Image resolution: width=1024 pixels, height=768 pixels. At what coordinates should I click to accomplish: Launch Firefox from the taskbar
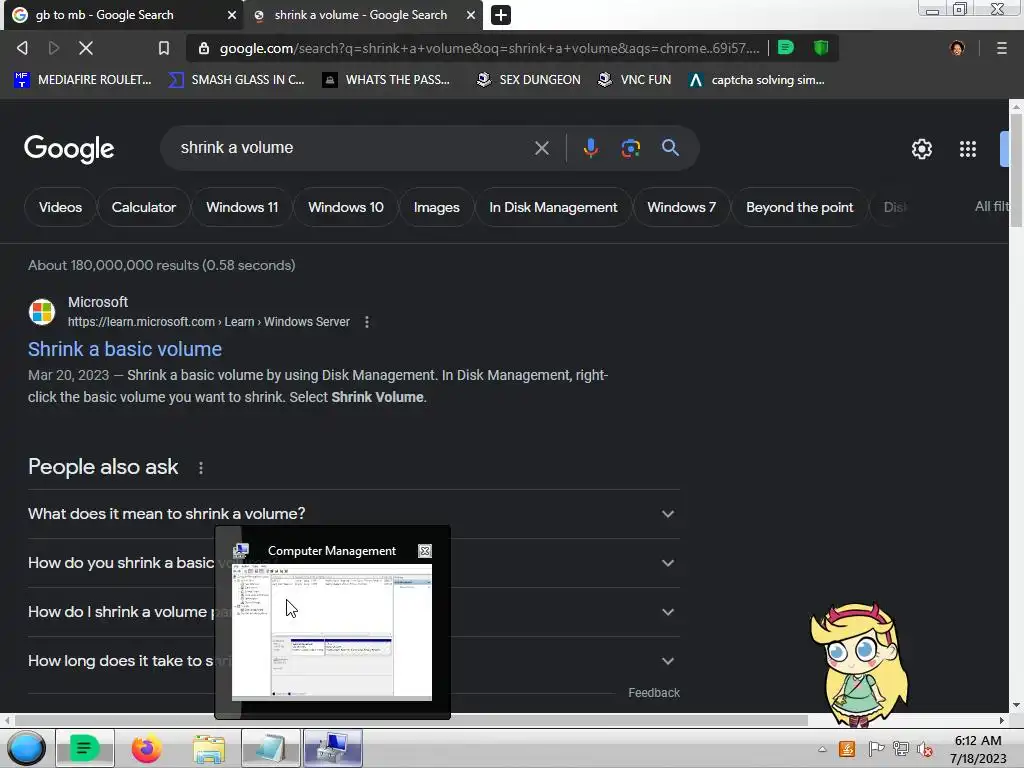click(x=147, y=748)
